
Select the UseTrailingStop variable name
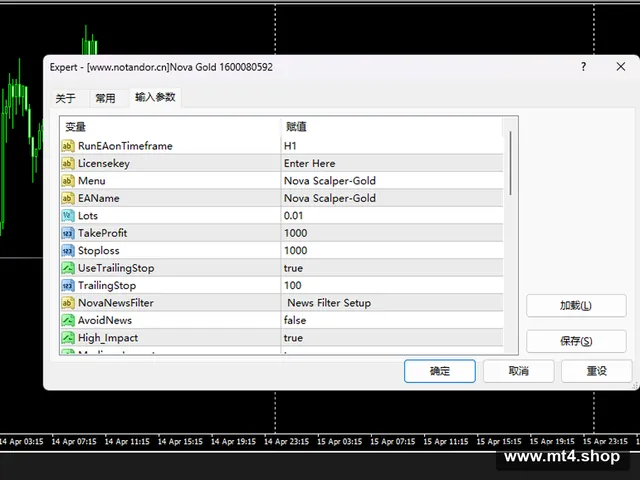(x=116, y=268)
